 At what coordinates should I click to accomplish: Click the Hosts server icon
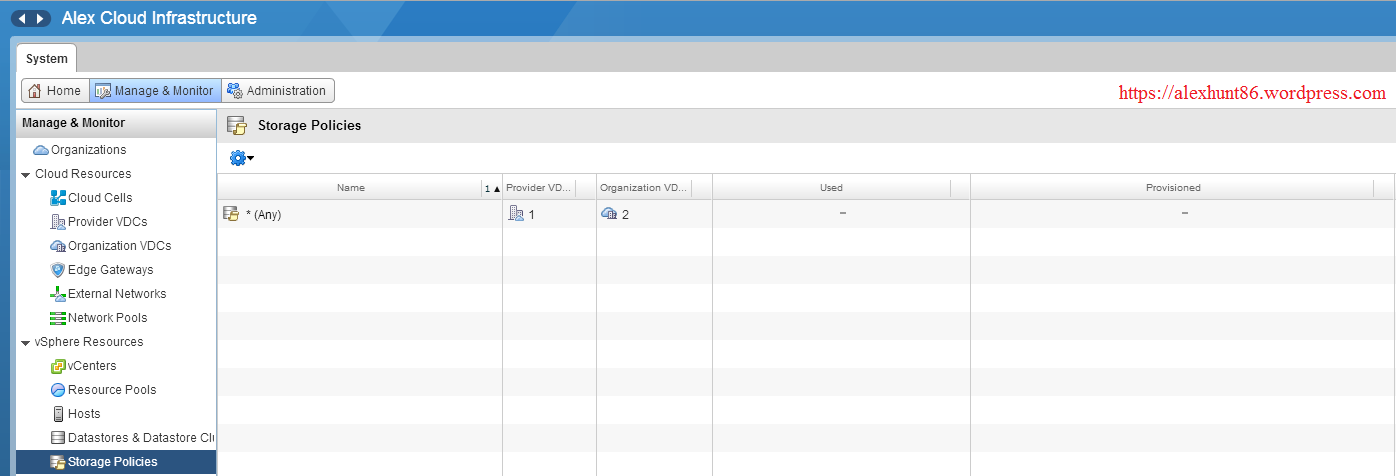tap(58, 414)
